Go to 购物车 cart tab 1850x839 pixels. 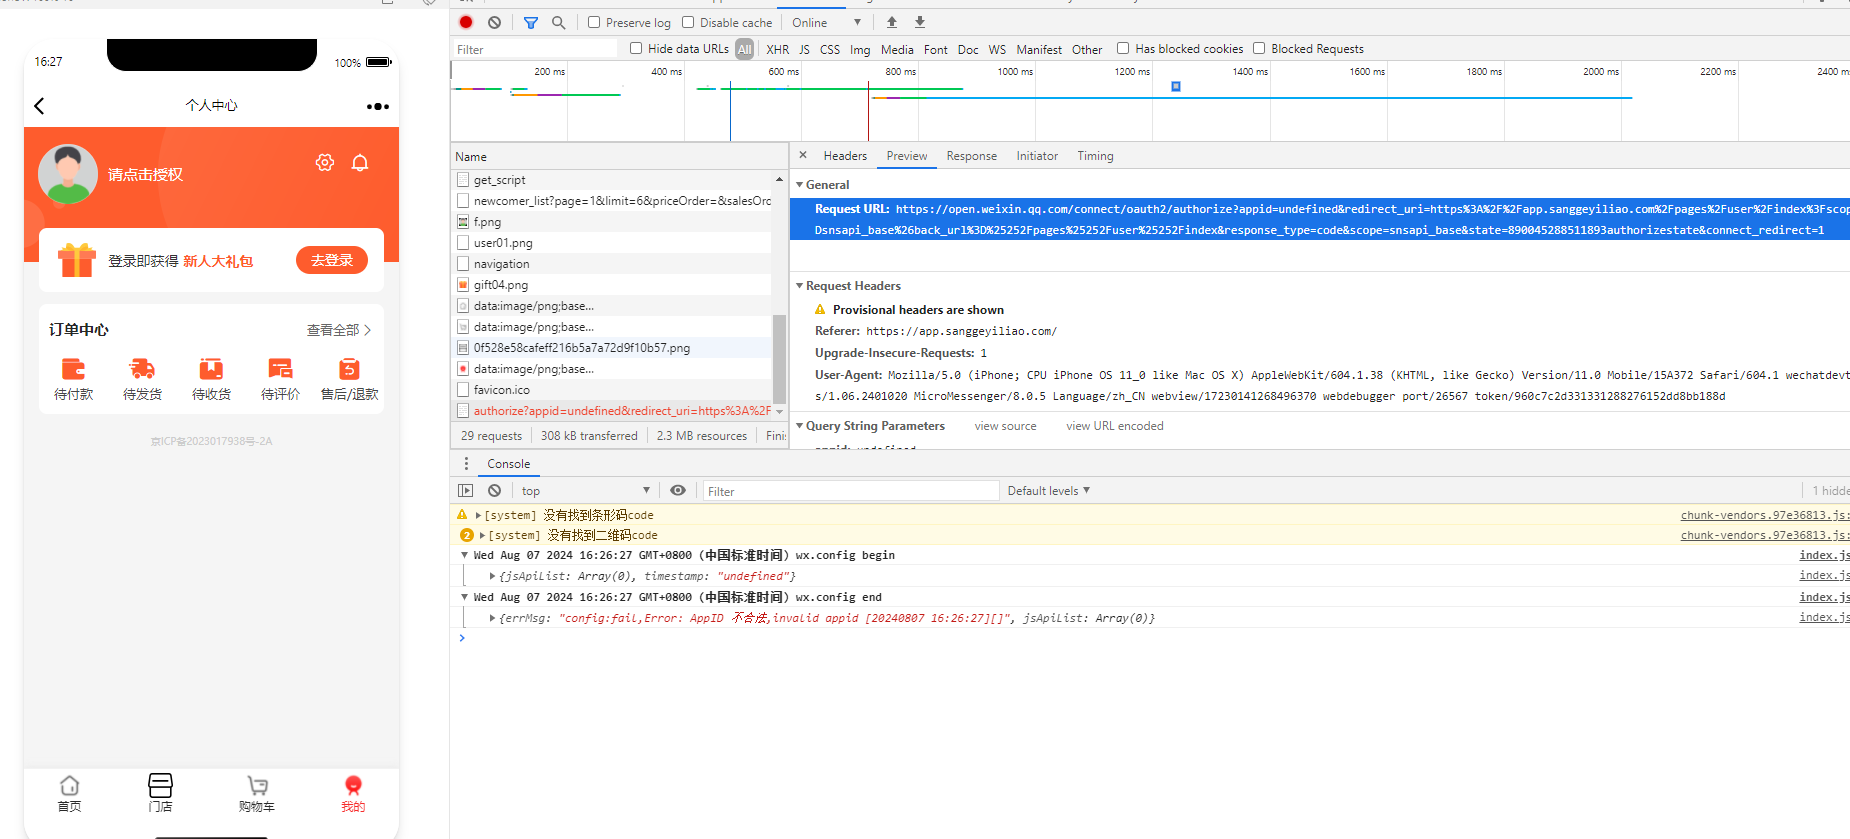[257, 794]
